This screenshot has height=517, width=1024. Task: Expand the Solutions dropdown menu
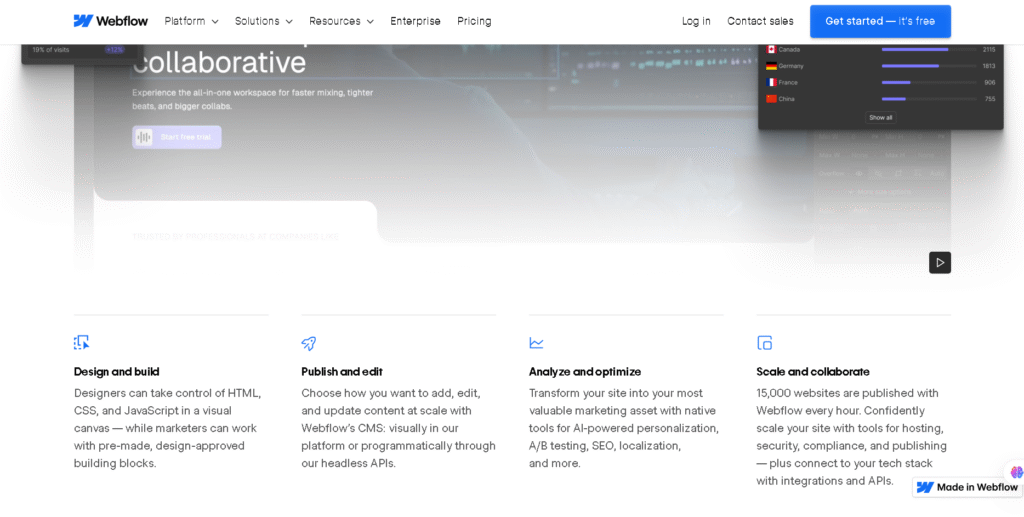264,21
